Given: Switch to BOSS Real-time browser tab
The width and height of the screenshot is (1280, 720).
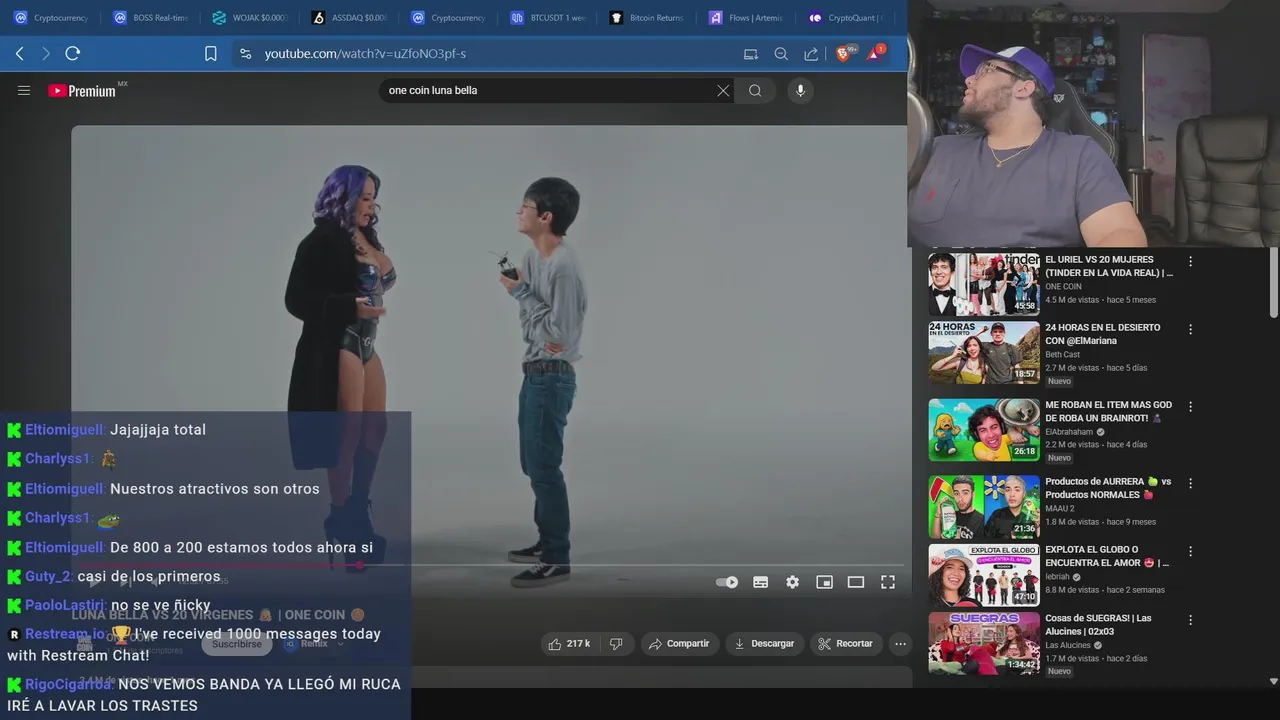Looking at the screenshot, I should (x=151, y=18).
